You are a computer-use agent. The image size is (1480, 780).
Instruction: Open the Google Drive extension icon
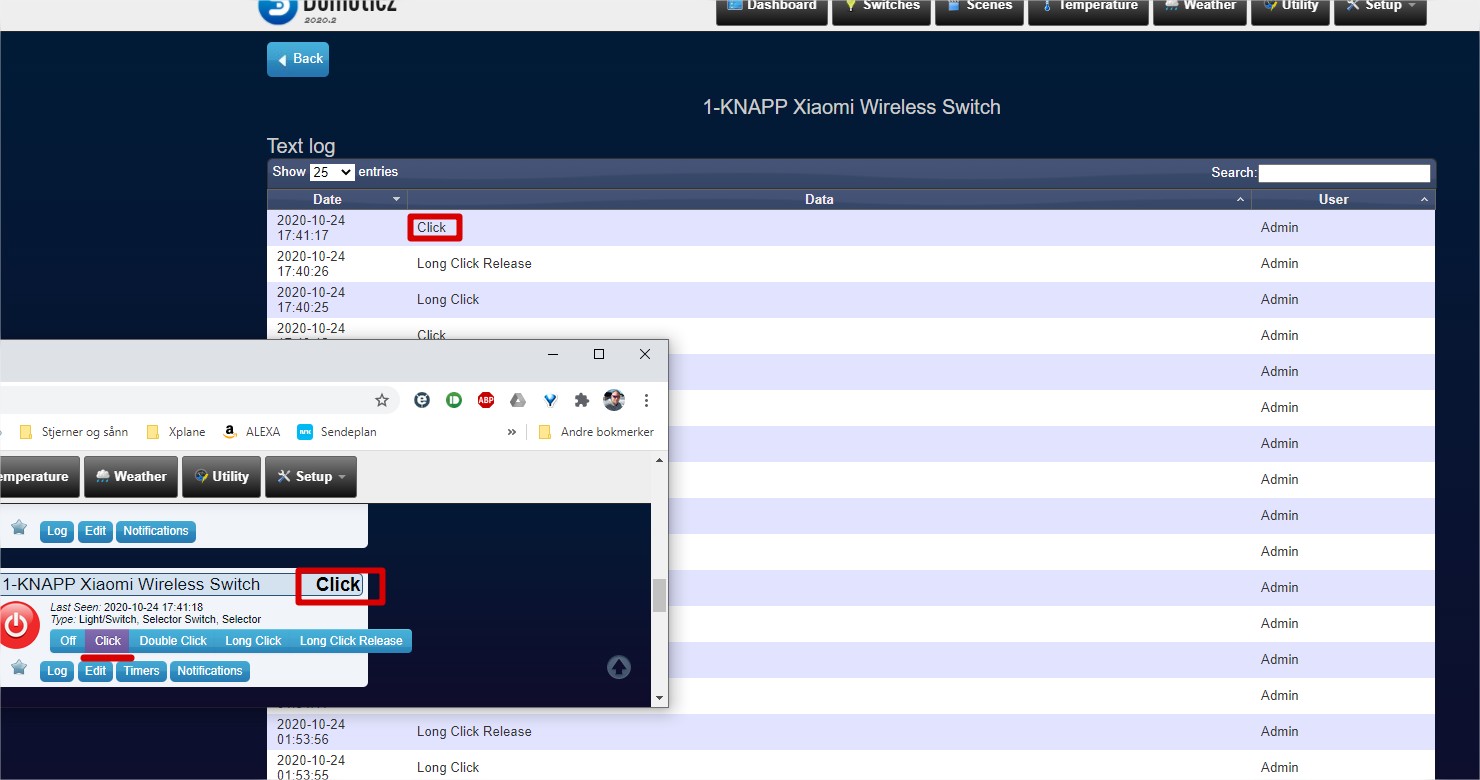pyautogui.click(x=518, y=400)
